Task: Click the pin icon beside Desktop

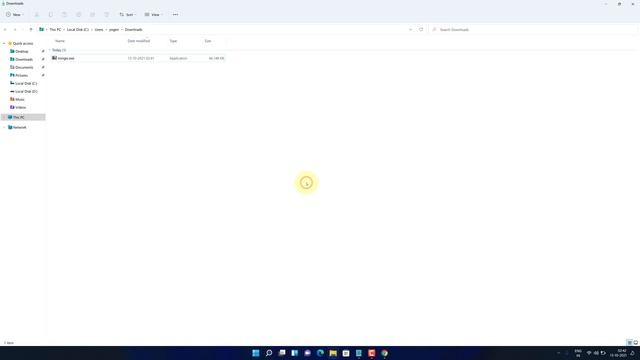Action: click(x=43, y=52)
